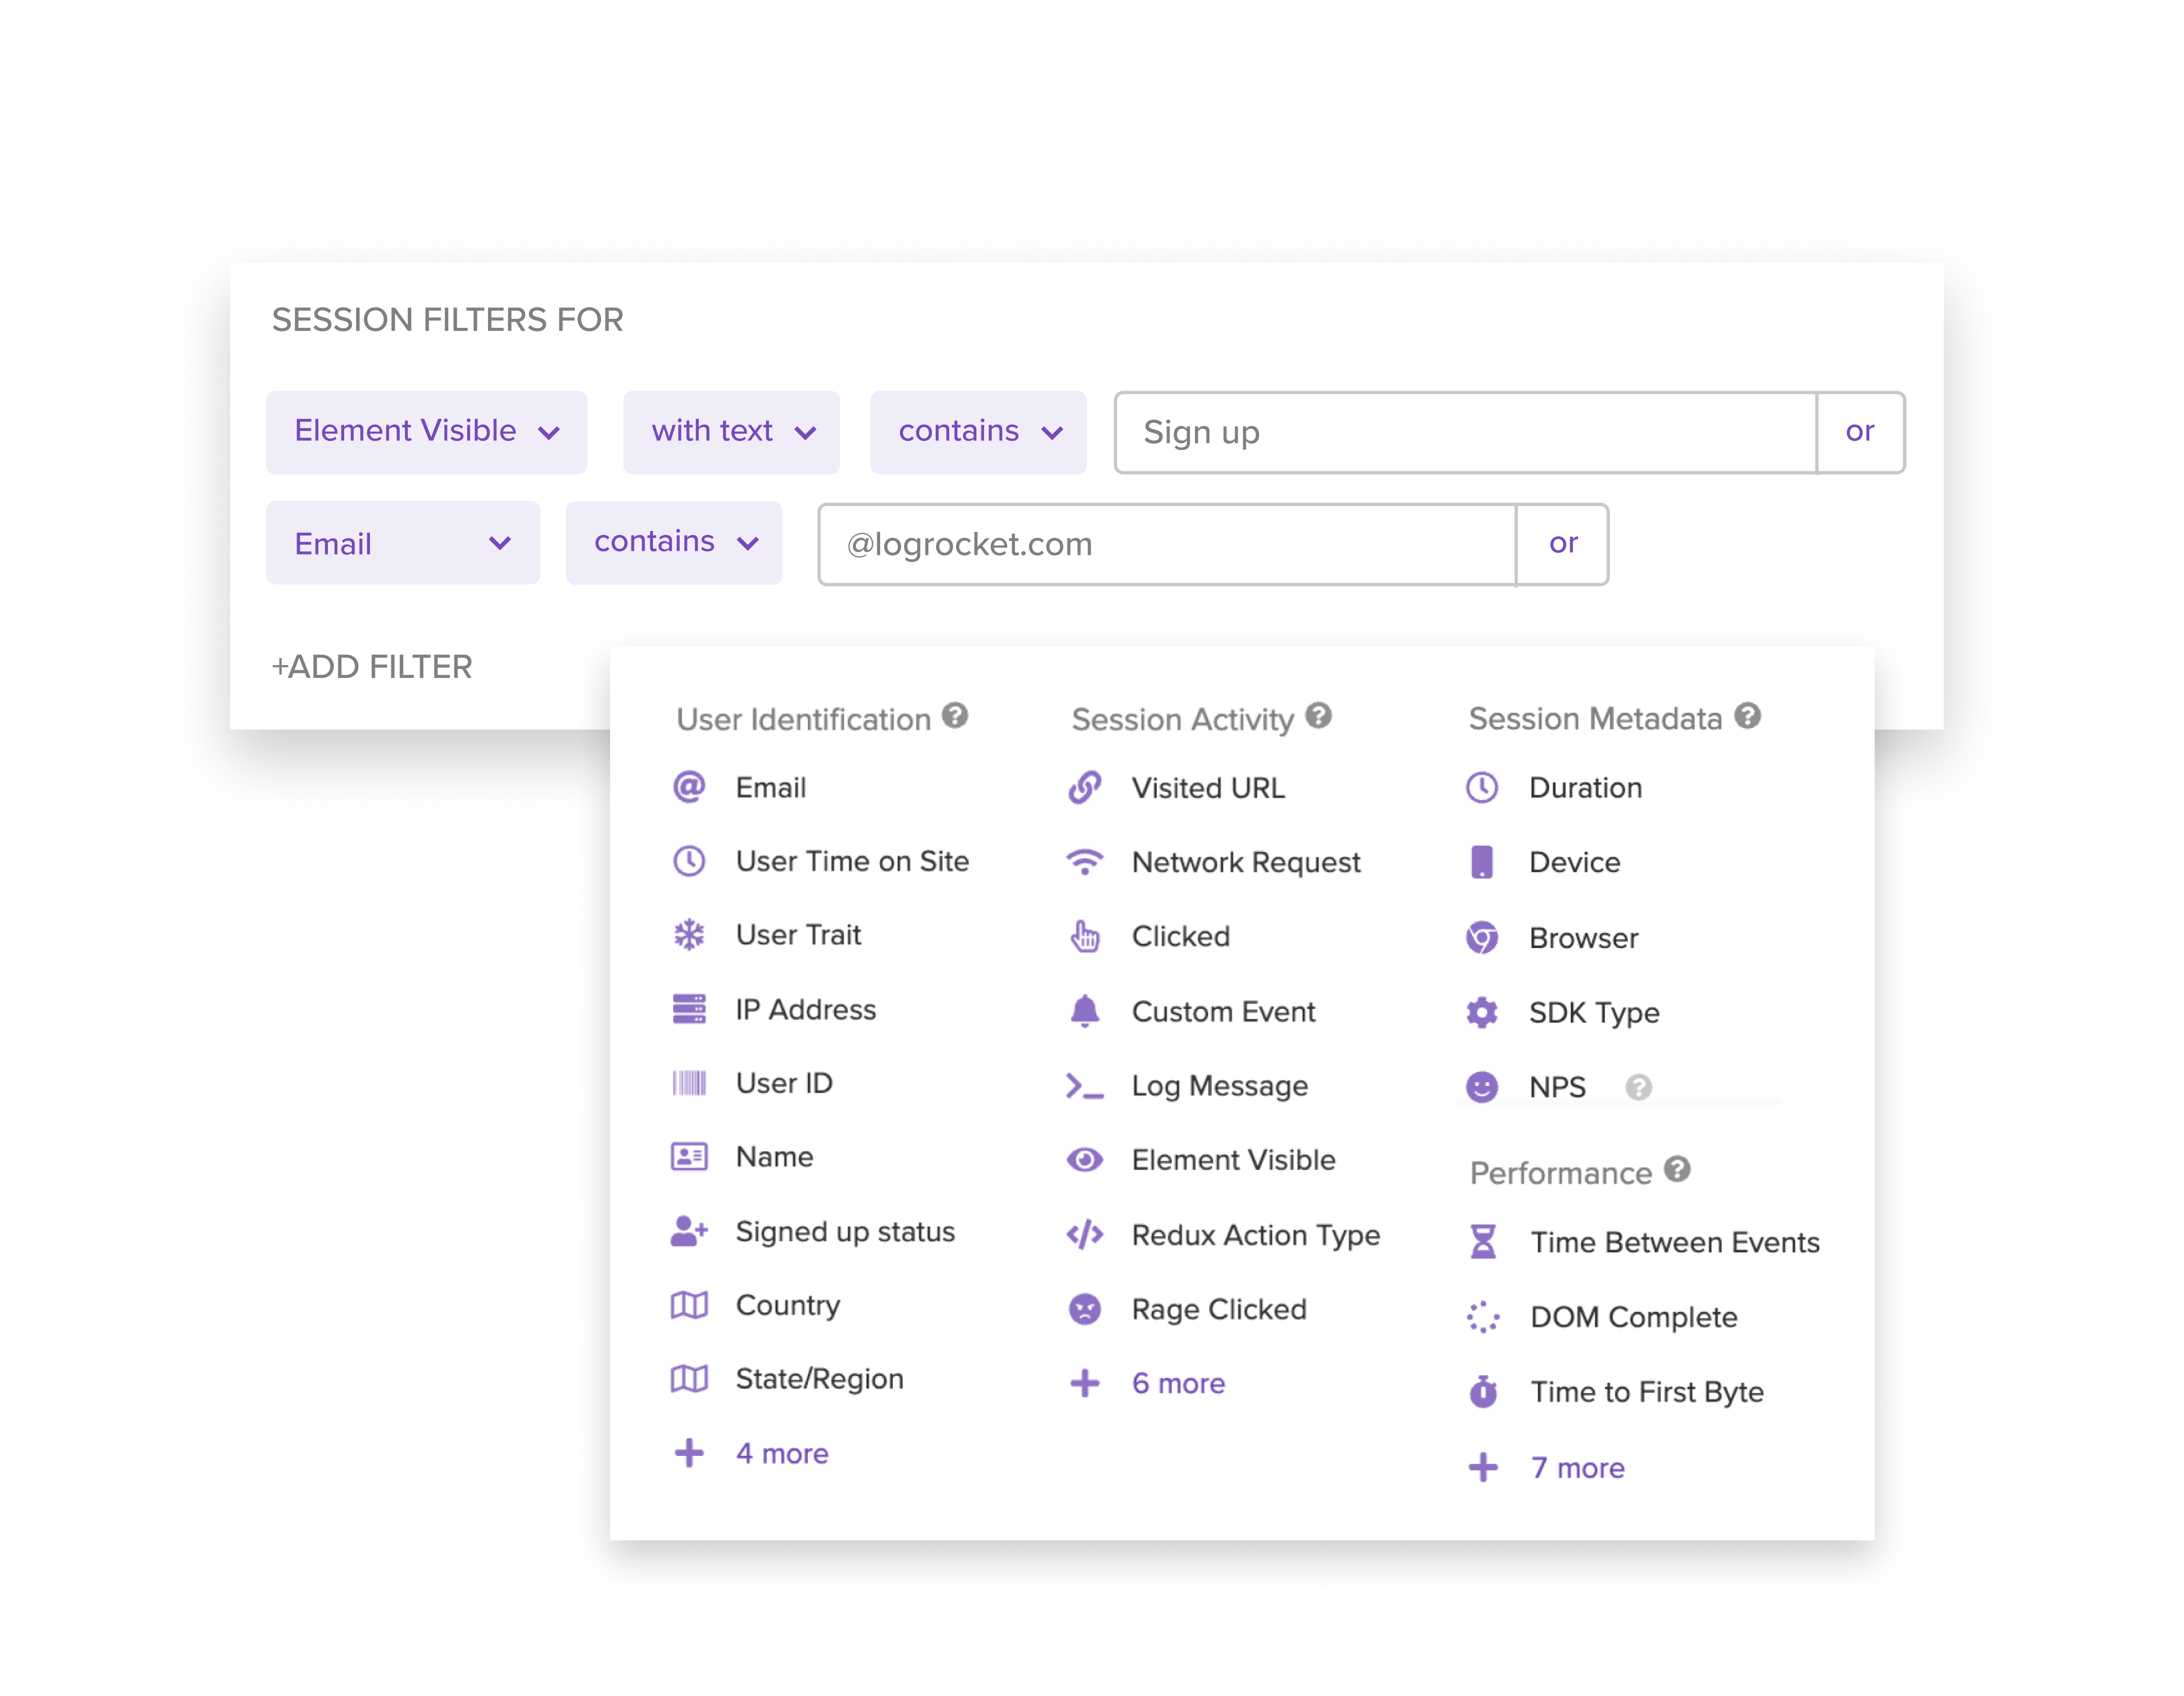
Task: Click the Element Visible eye icon
Action: [1085, 1160]
